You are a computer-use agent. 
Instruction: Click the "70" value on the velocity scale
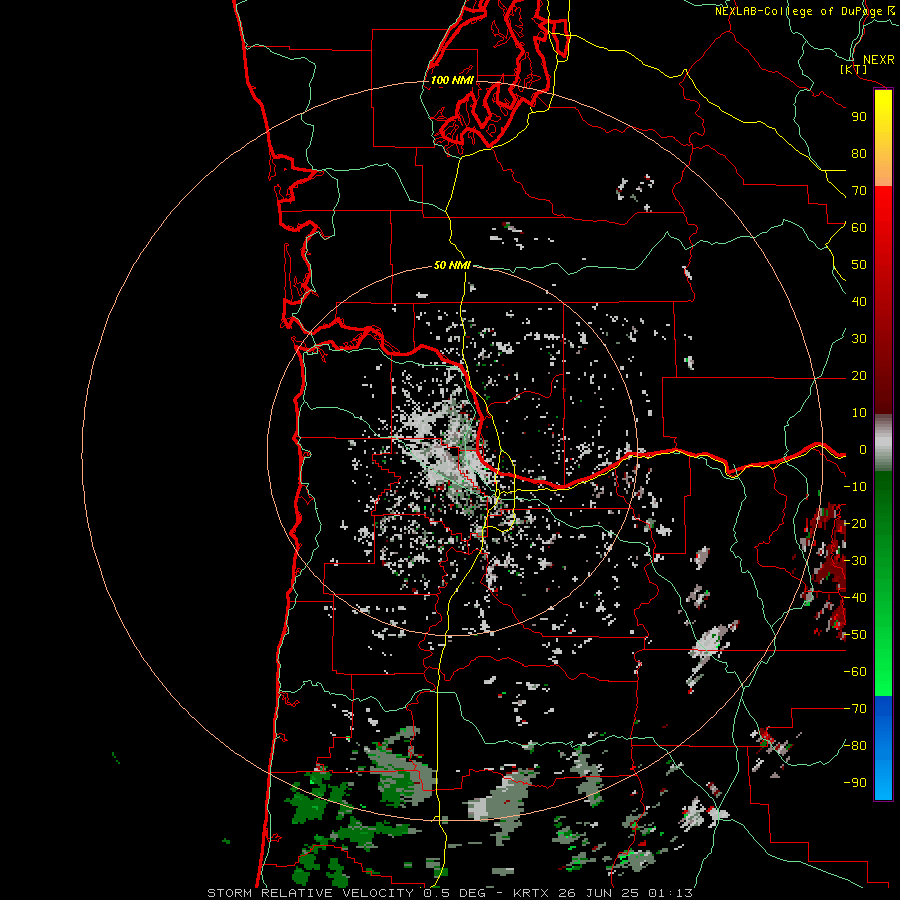(x=859, y=191)
